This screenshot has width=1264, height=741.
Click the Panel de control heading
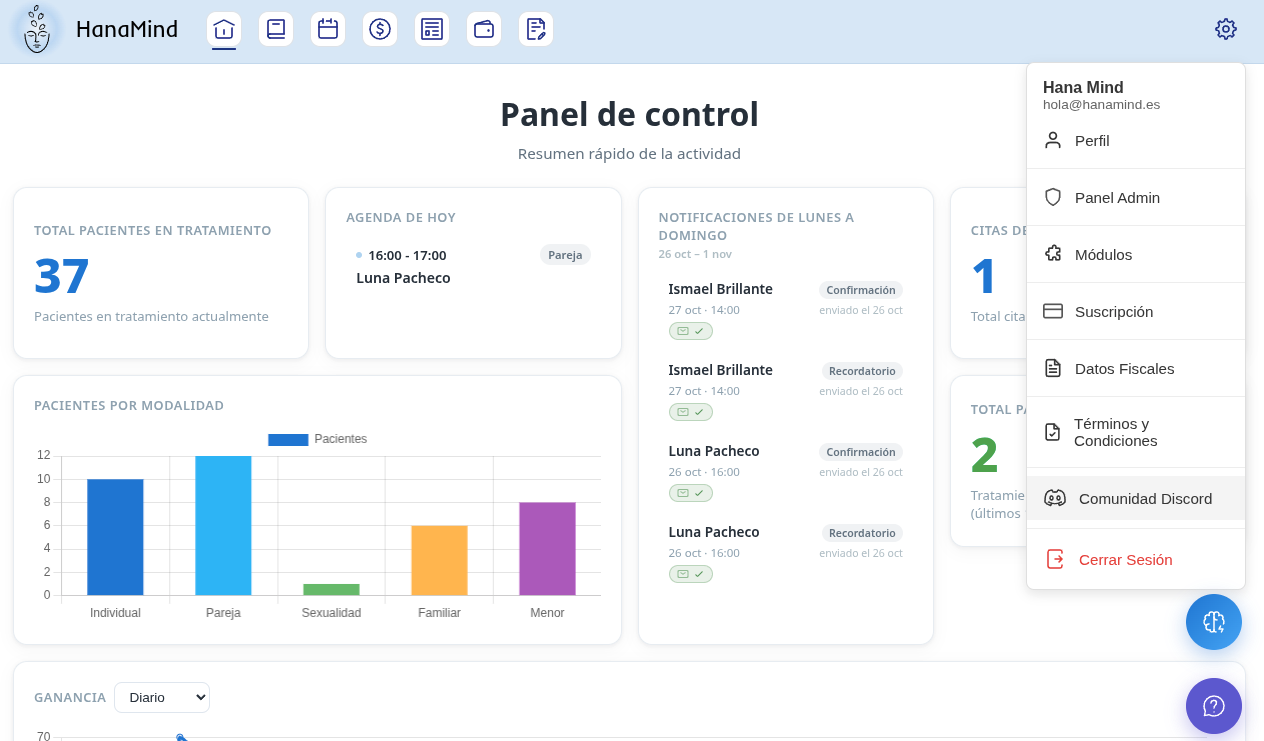[630, 114]
